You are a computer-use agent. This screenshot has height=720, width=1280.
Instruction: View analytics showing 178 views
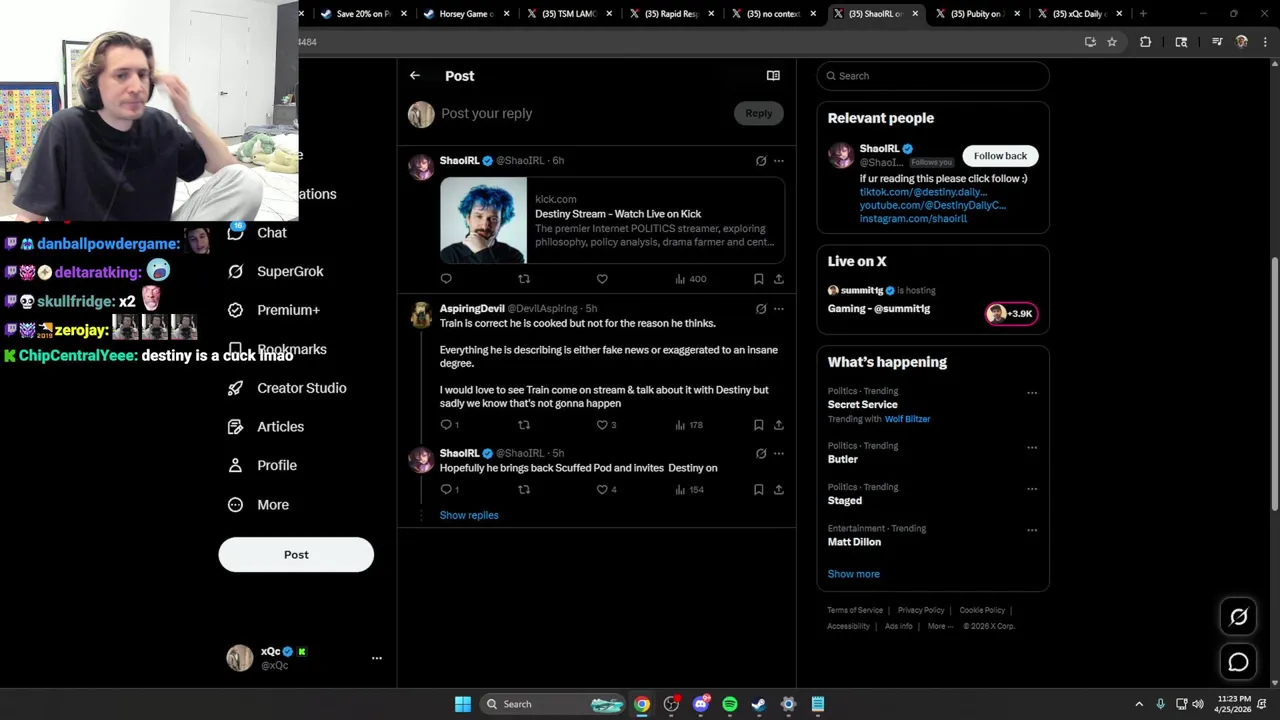(689, 425)
